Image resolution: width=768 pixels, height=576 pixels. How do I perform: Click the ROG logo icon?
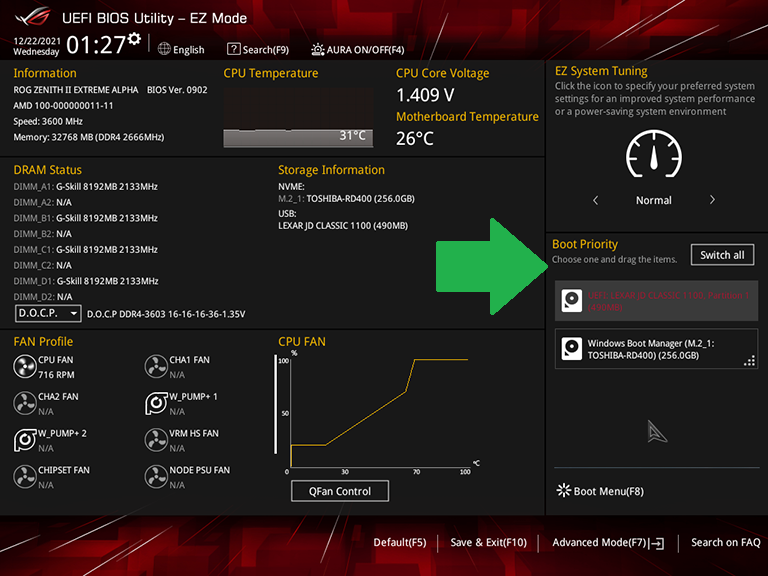point(32,17)
